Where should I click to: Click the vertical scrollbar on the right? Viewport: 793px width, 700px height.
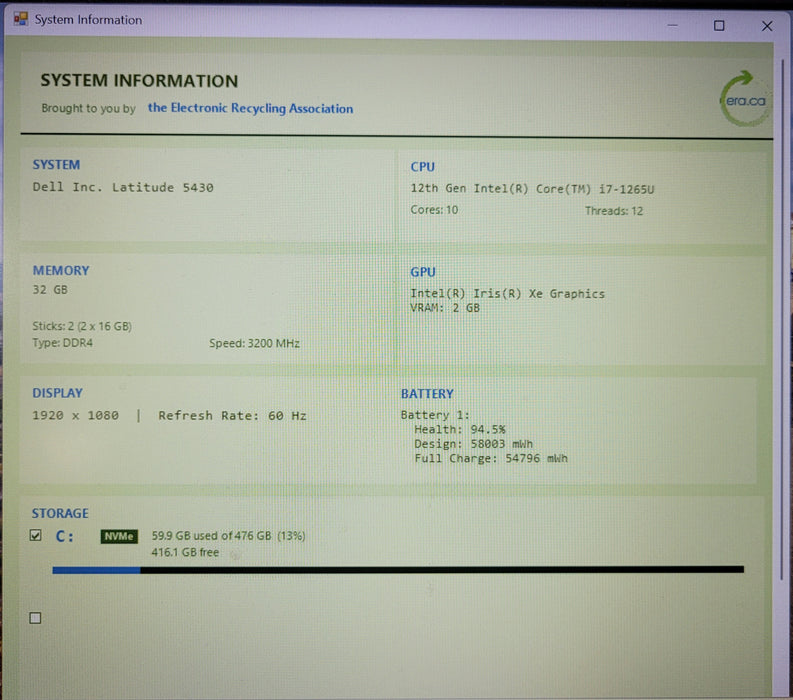[782, 319]
